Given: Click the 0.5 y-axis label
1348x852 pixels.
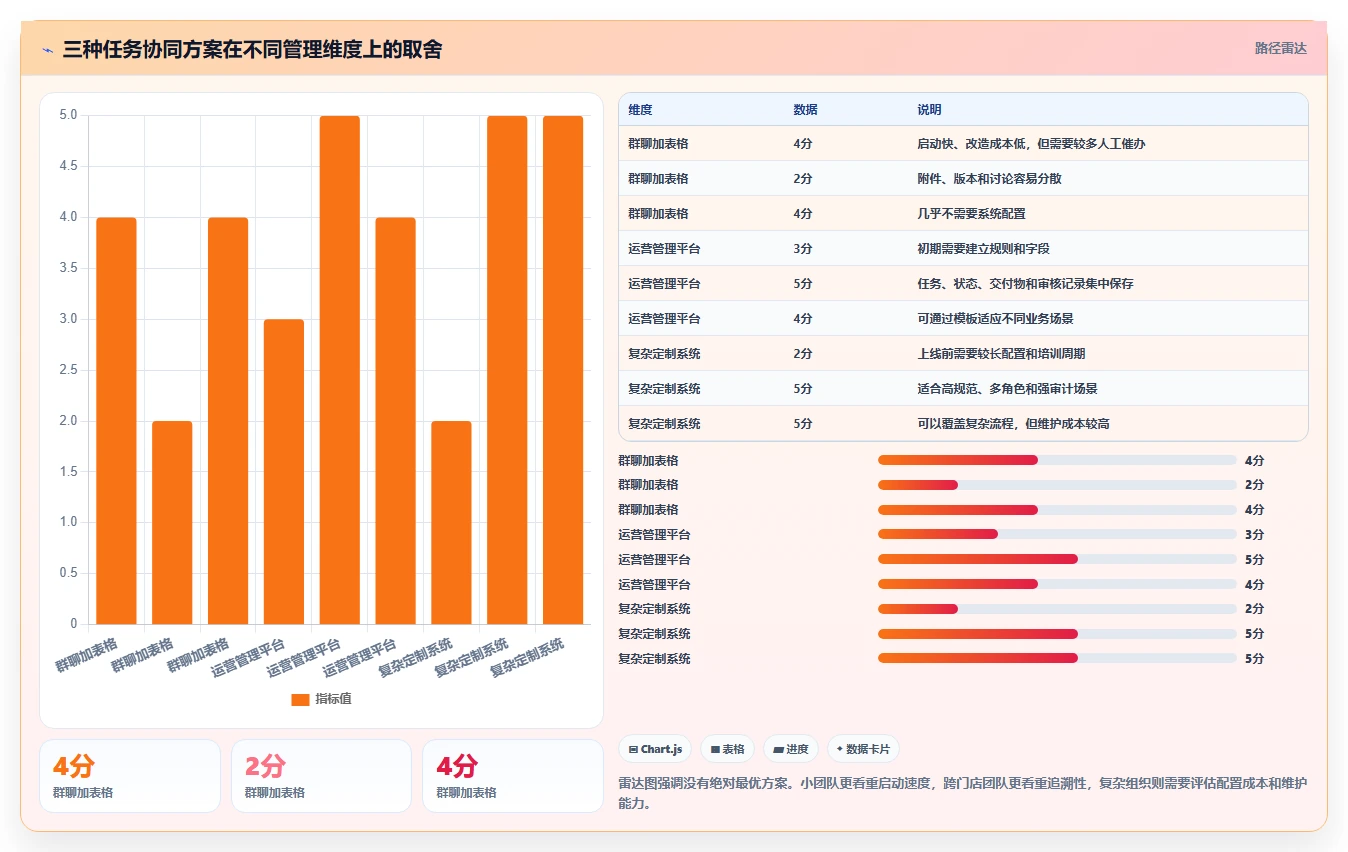Looking at the screenshot, I should pyautogui.click(x=68, y=573).
